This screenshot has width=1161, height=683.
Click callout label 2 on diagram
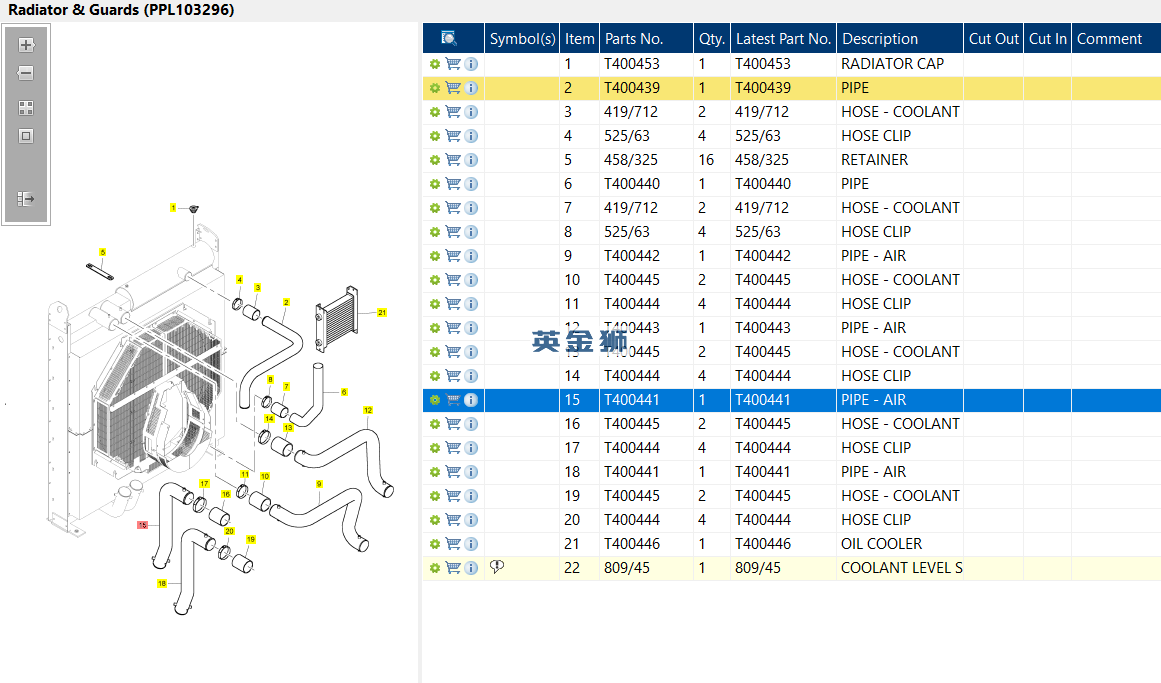(286, 302)
